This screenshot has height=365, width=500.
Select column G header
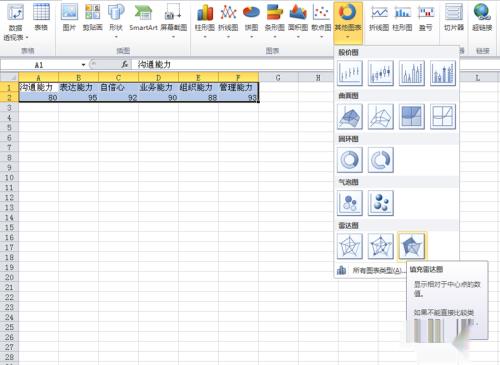[x=278, y=77]
